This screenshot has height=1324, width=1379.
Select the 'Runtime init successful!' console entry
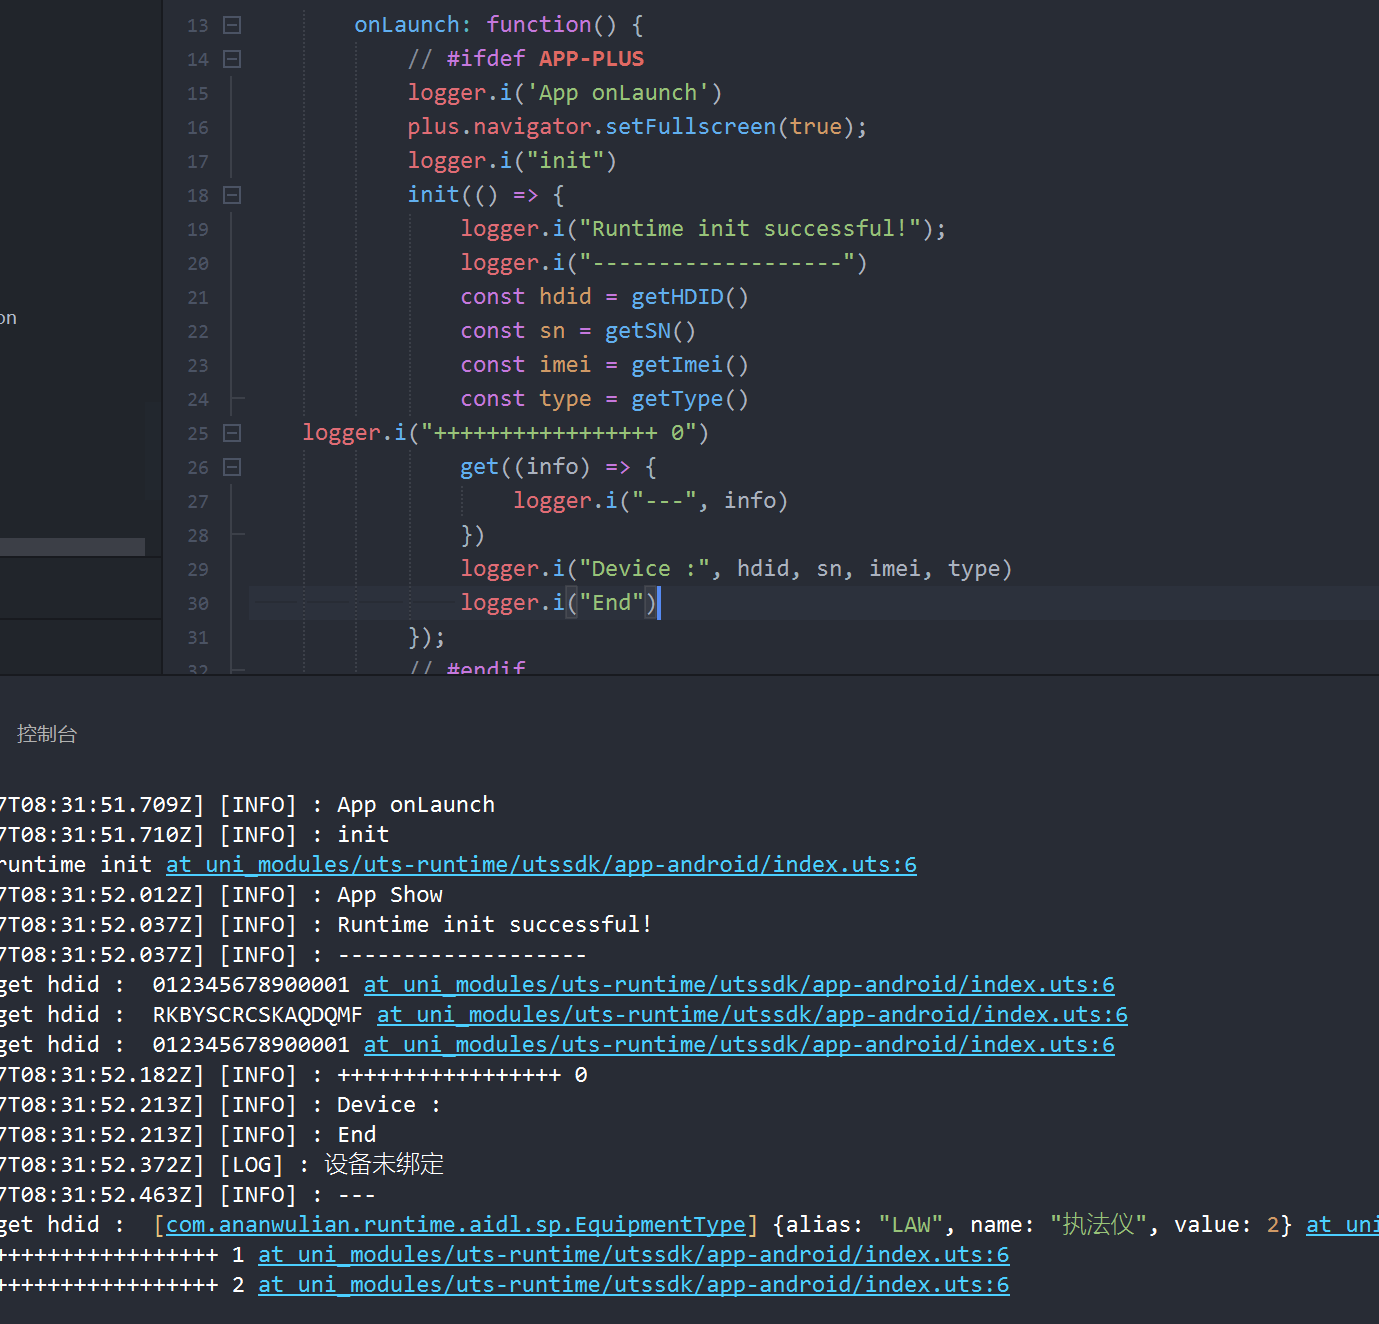pos(494,925)
